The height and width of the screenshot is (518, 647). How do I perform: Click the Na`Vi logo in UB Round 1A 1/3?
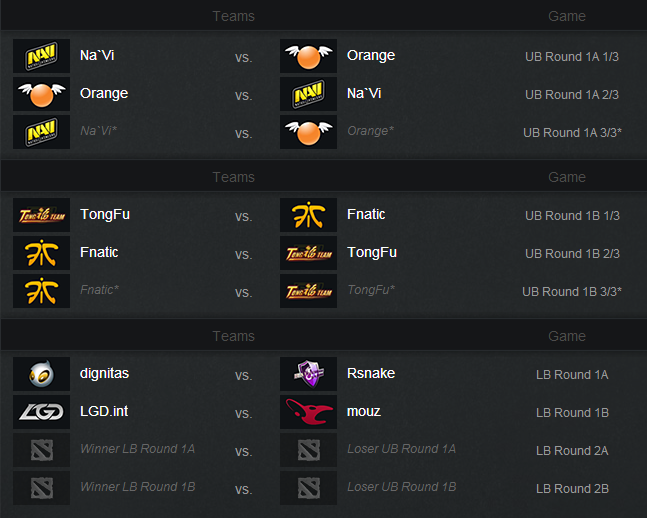41,56
